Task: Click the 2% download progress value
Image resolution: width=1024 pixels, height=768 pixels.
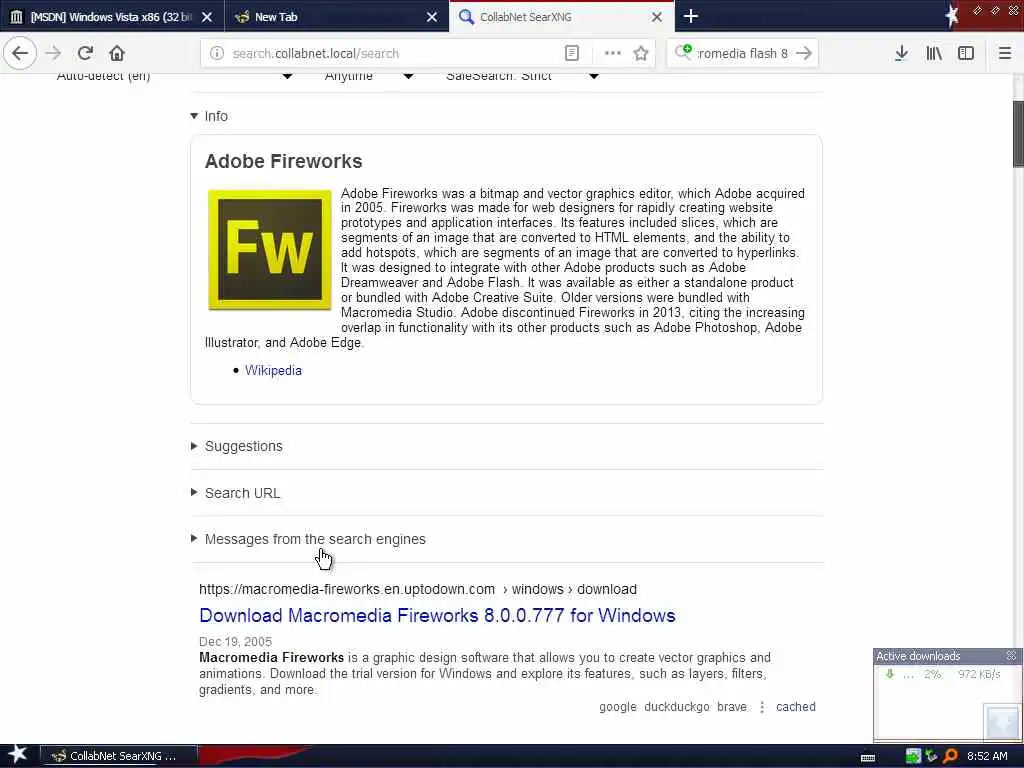Action: pyautogui.click(x=933, y=674)
